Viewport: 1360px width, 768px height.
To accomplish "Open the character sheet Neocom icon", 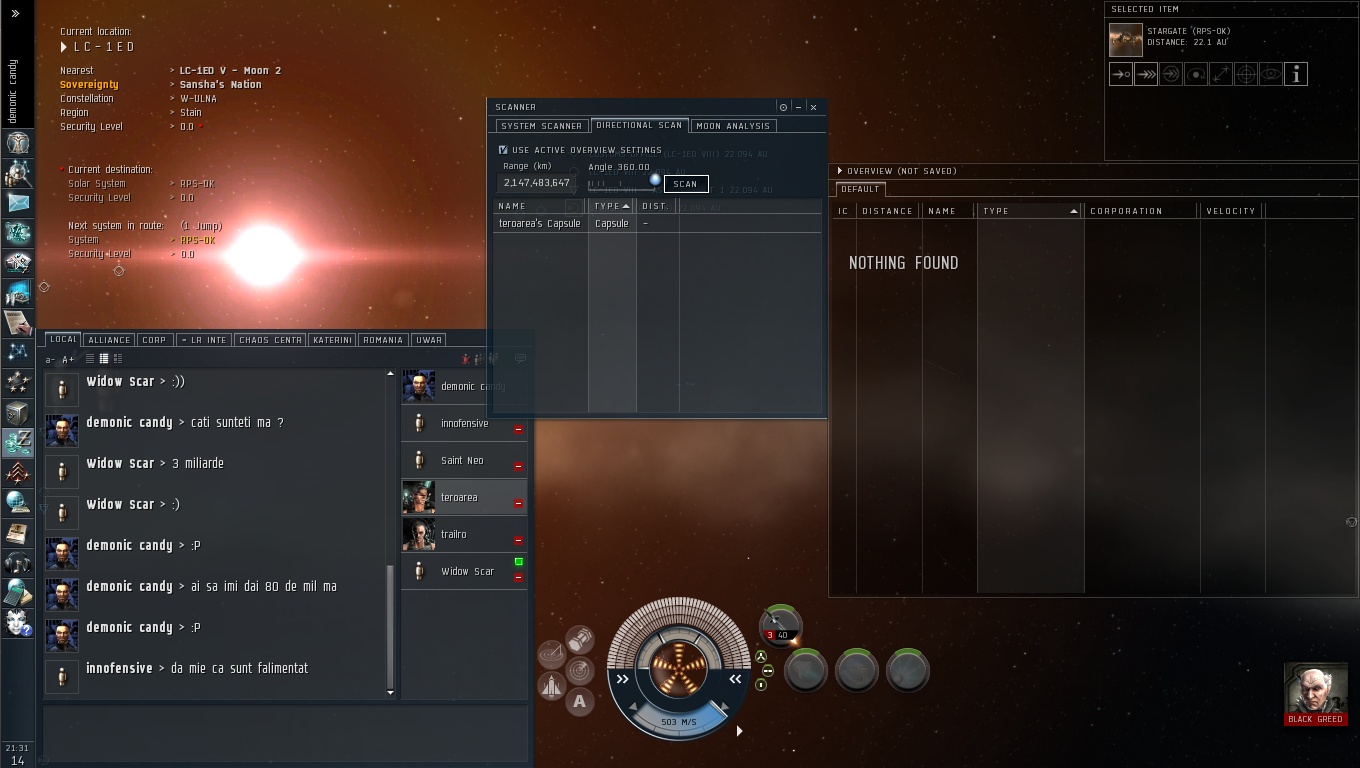I will (x=18, y=142).
